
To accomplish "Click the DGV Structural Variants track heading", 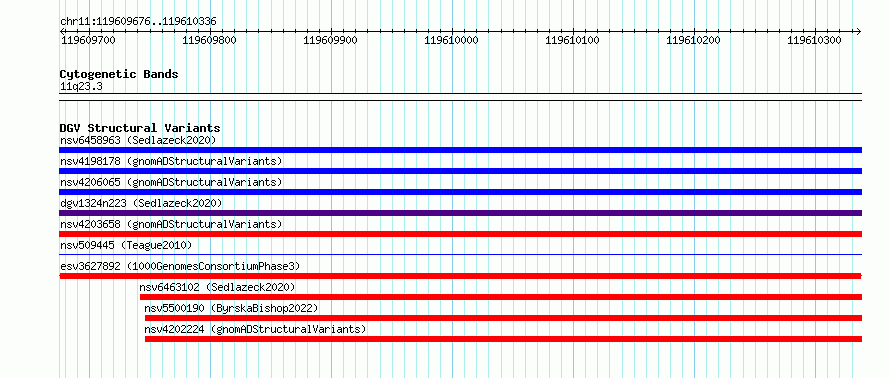I will point(140,128).
